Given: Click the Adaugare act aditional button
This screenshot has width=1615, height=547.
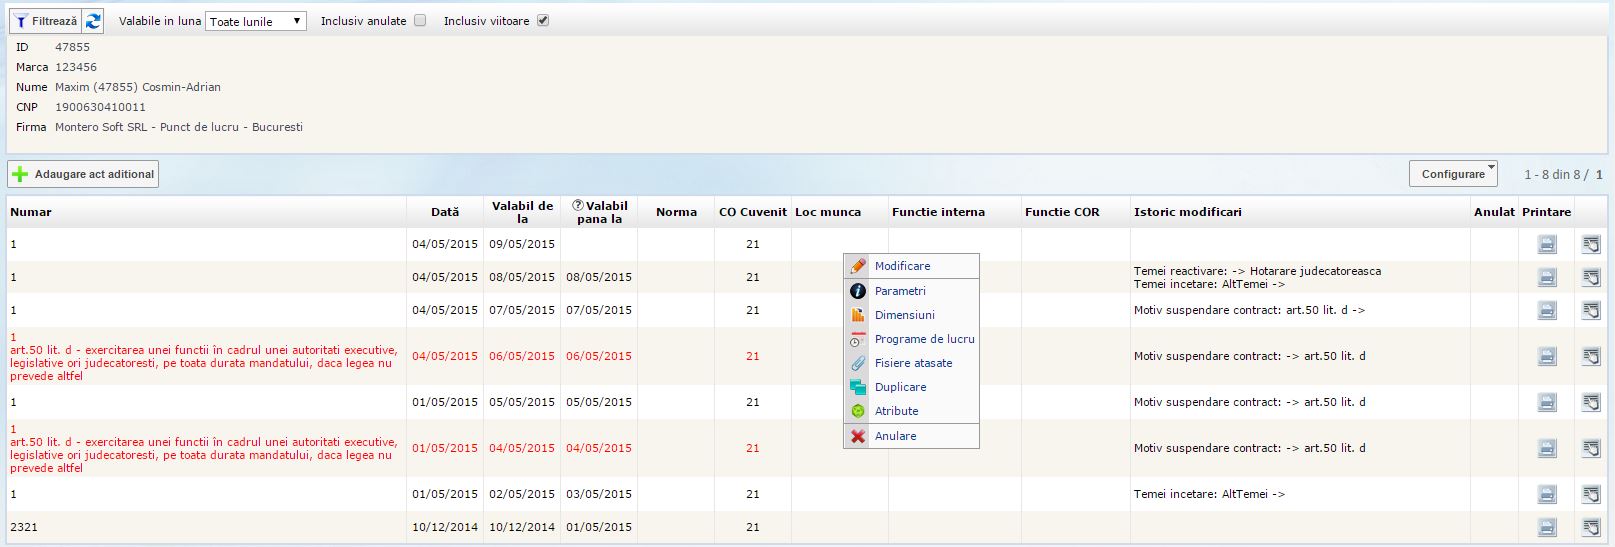Looking at the screenshot, I should [84, 174].
